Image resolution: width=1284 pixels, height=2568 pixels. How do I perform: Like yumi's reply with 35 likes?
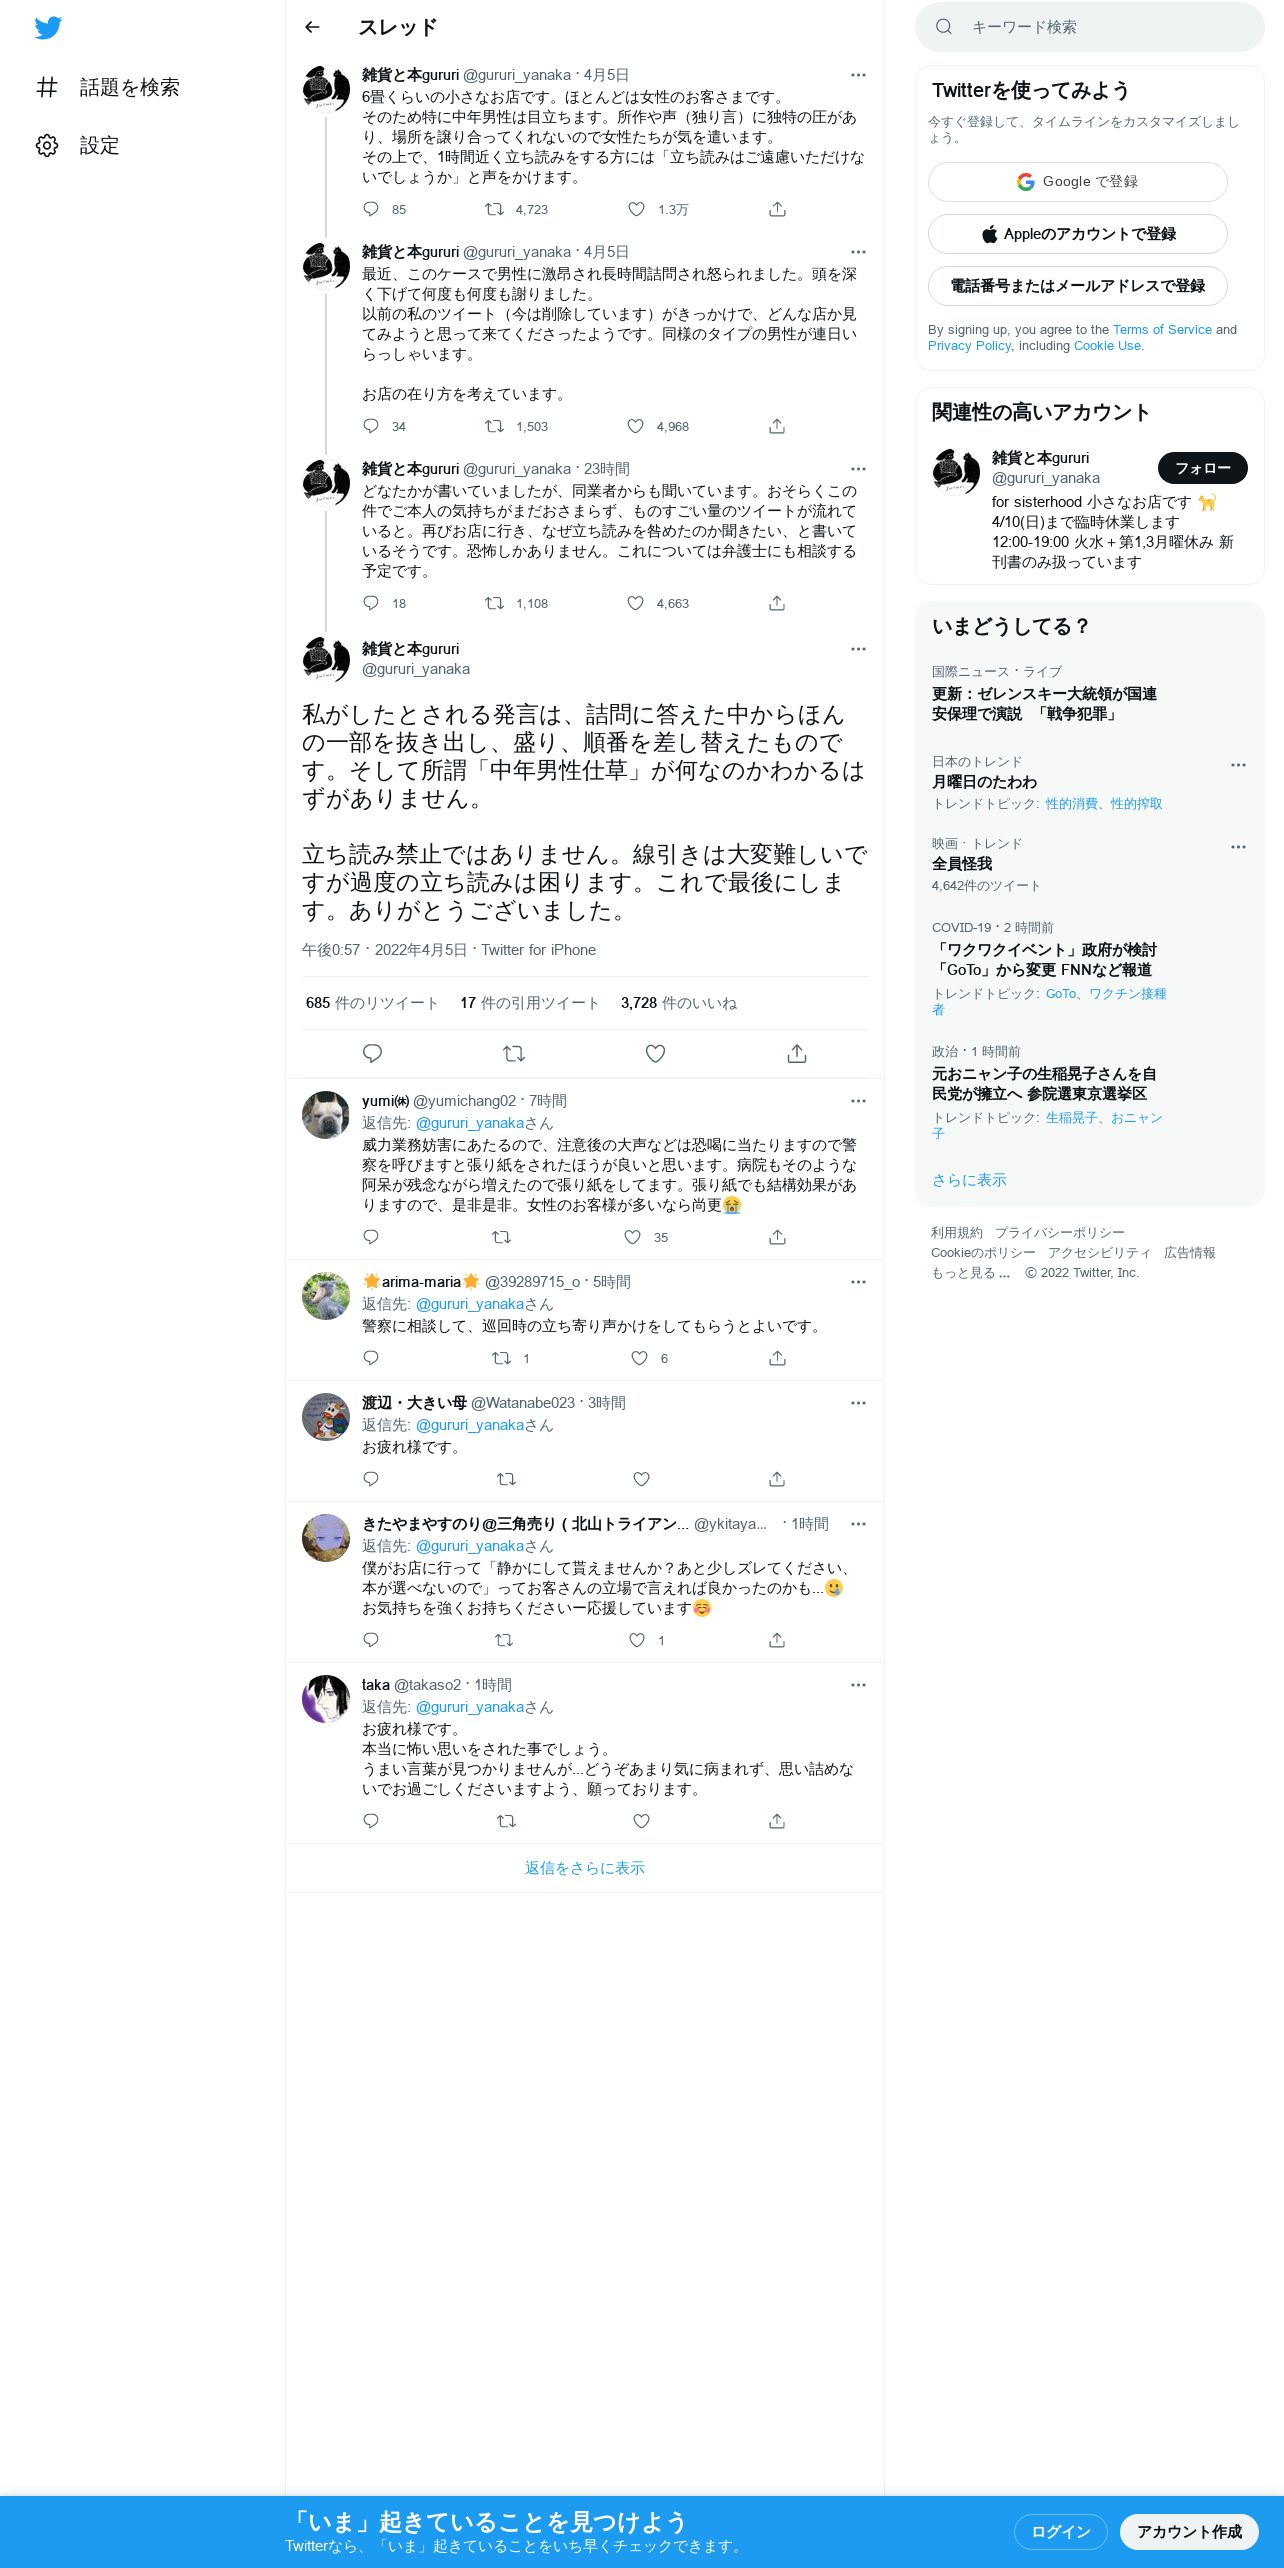[x=632, y=1237]
